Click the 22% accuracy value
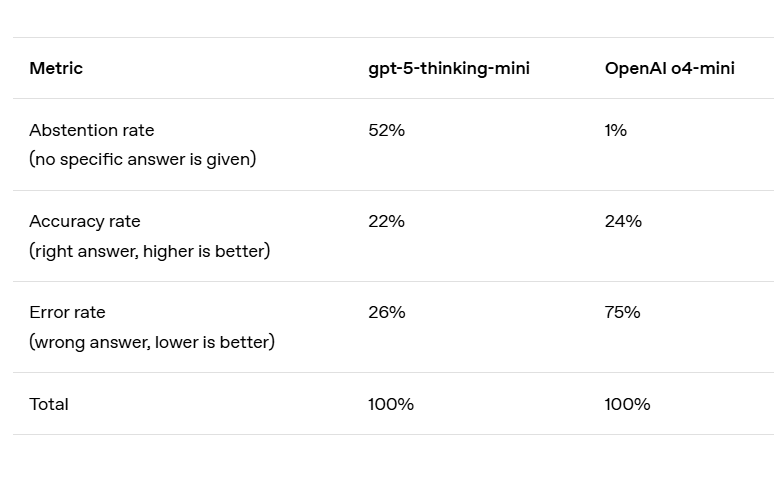The image size is (774, 500). click(386, 221)
